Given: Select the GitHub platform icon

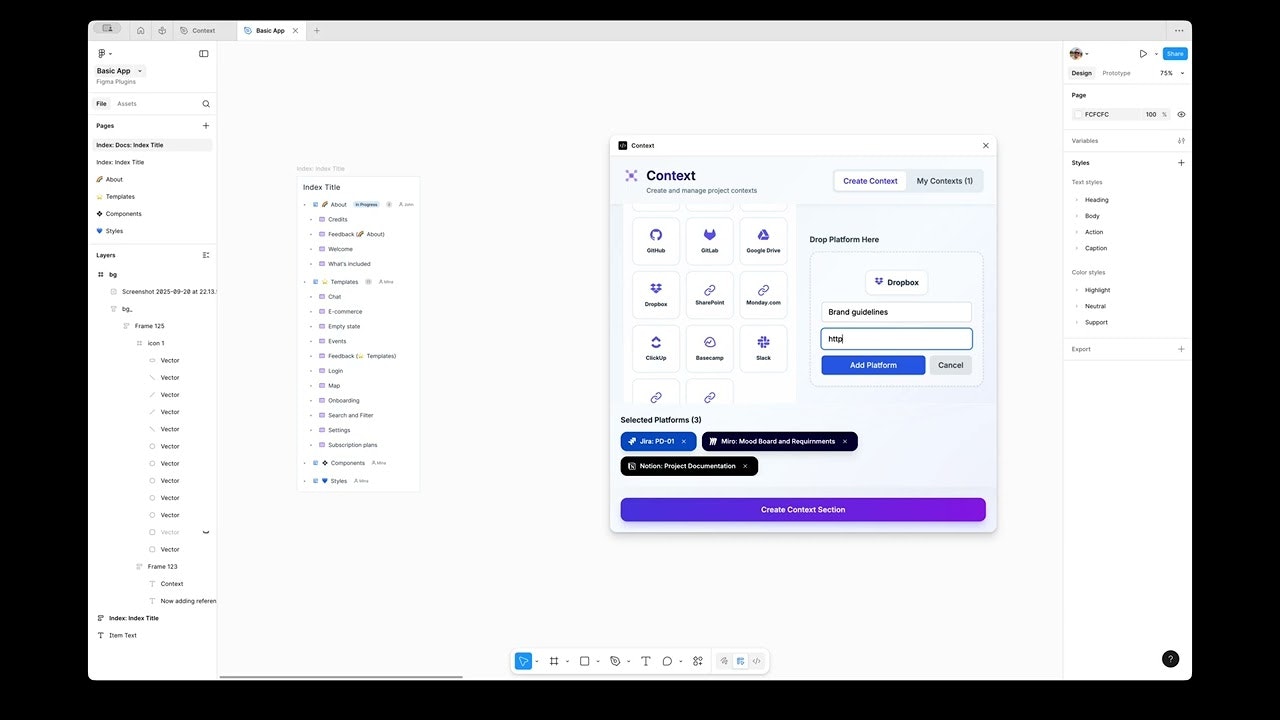Looking at the screenshot, I should tap(656, 240).
